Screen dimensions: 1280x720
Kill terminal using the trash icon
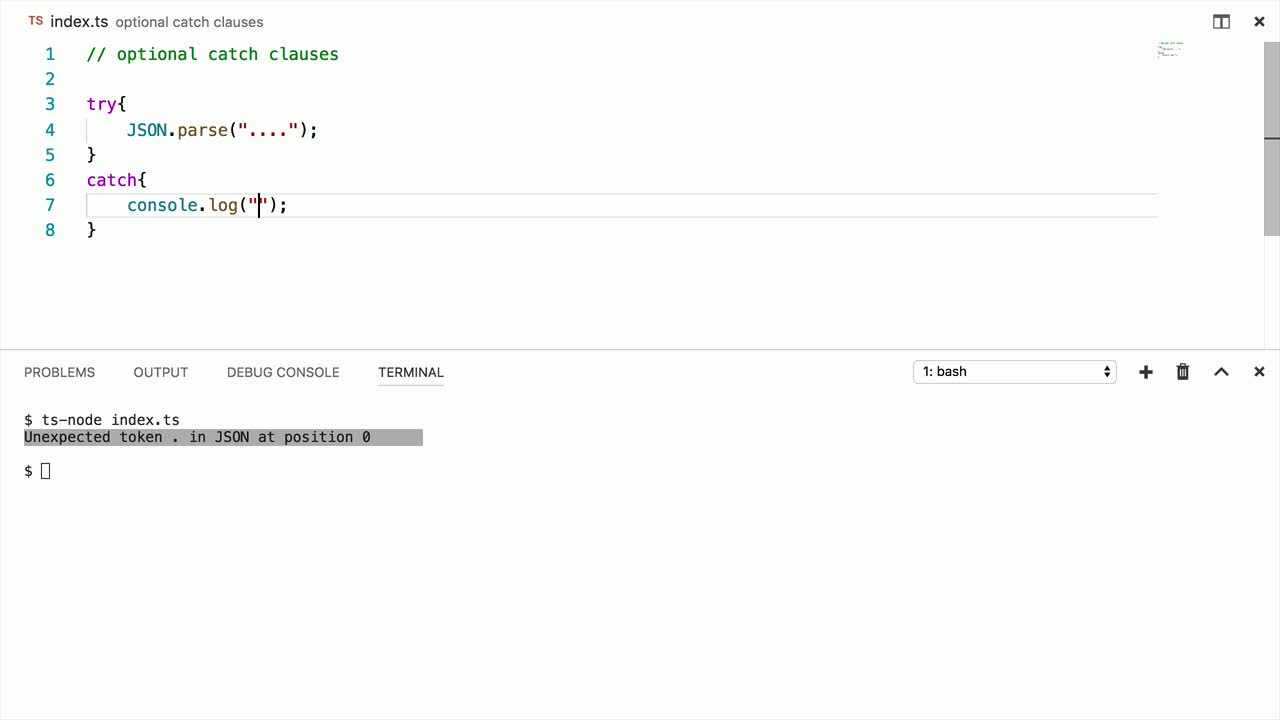click(1183, 372)
